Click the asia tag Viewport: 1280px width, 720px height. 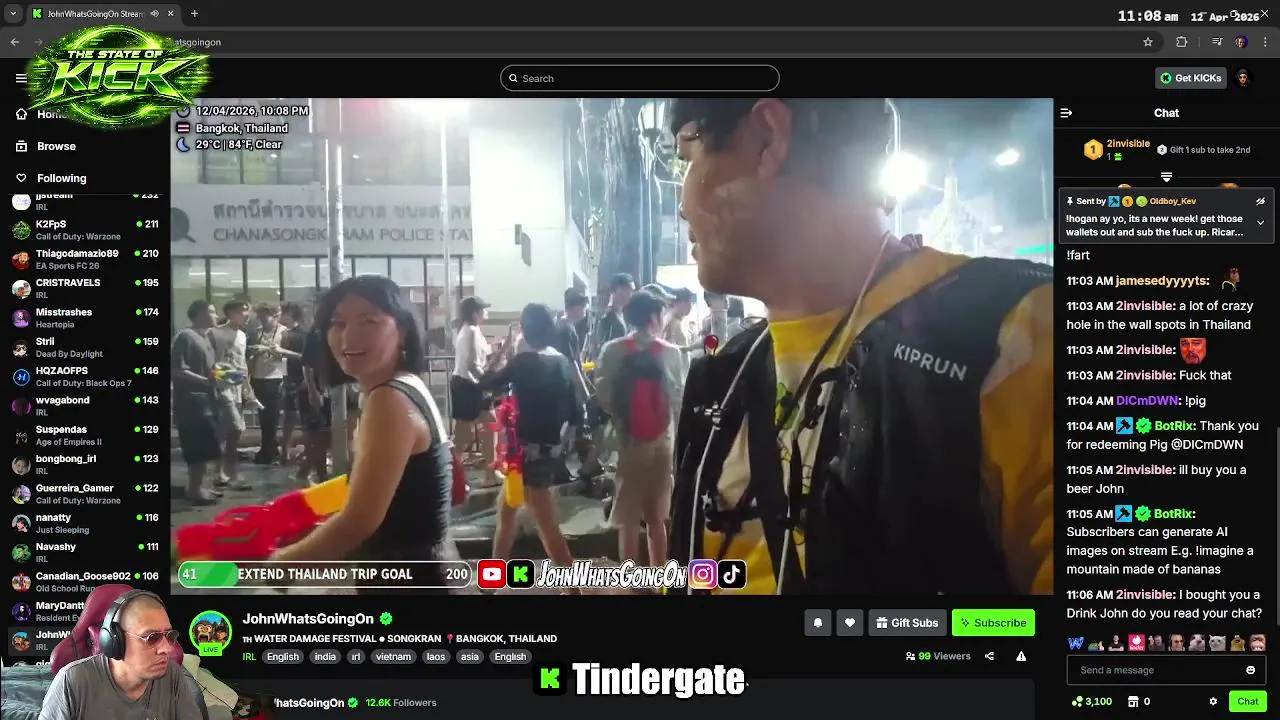pos(469,656)
